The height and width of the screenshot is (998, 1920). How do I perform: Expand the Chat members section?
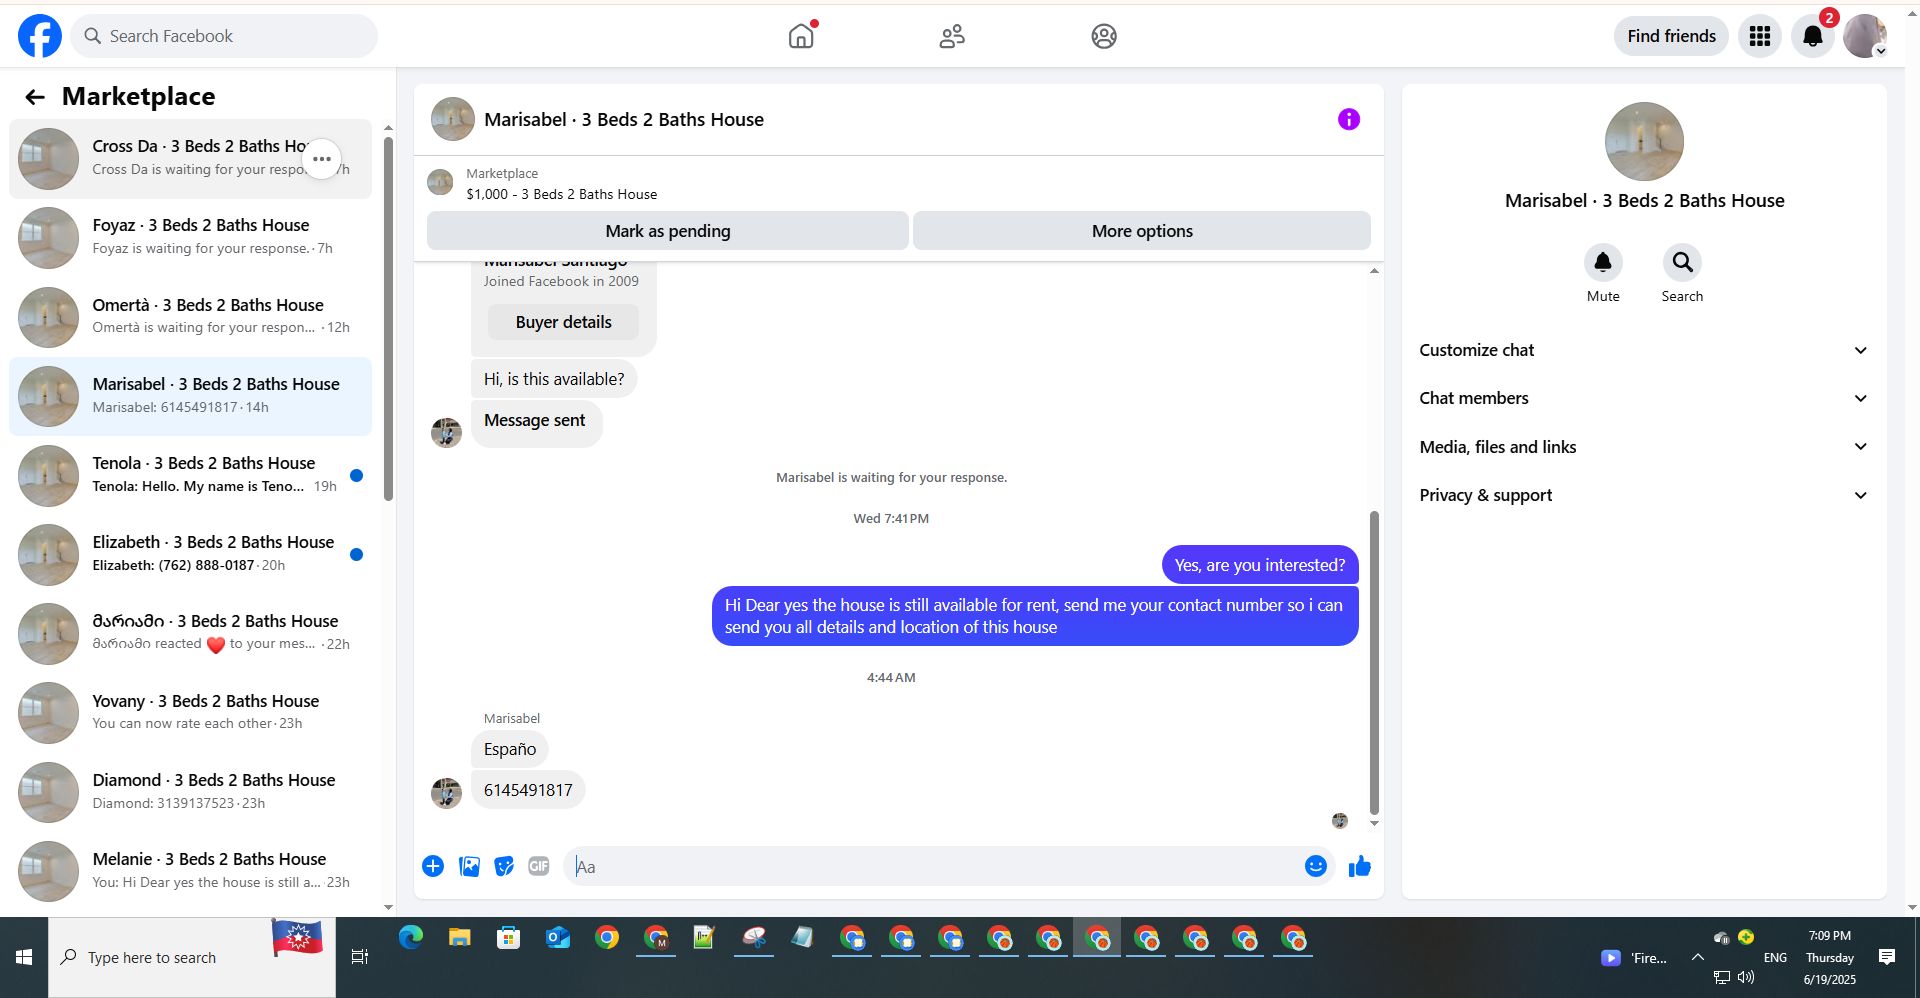click(x=1644, y=398)
